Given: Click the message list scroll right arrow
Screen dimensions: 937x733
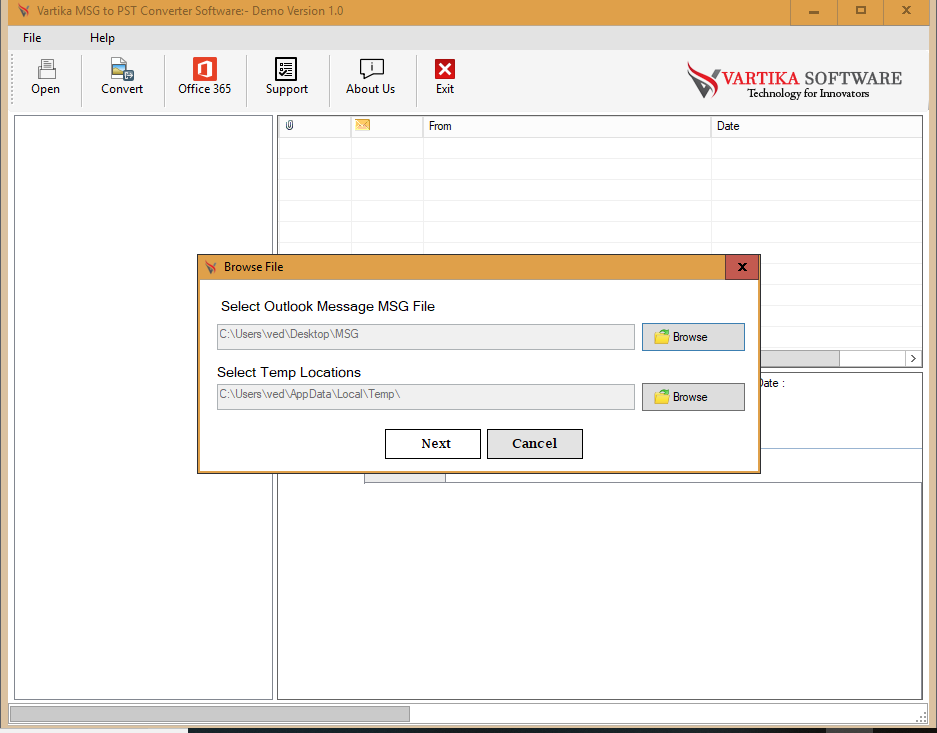Looking at the screenshot, I should [x=913, y=358].
